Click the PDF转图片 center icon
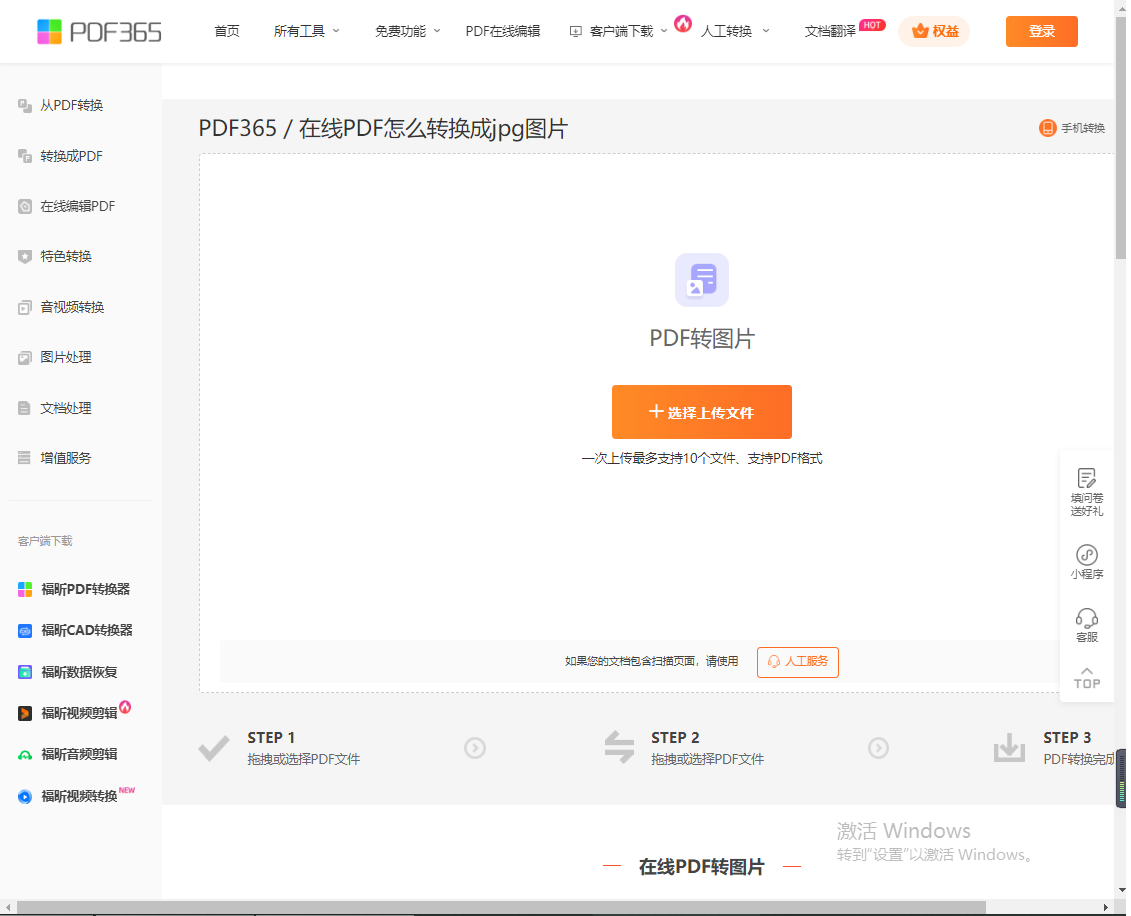1131x916 pixels. click(x=702, y=280)
